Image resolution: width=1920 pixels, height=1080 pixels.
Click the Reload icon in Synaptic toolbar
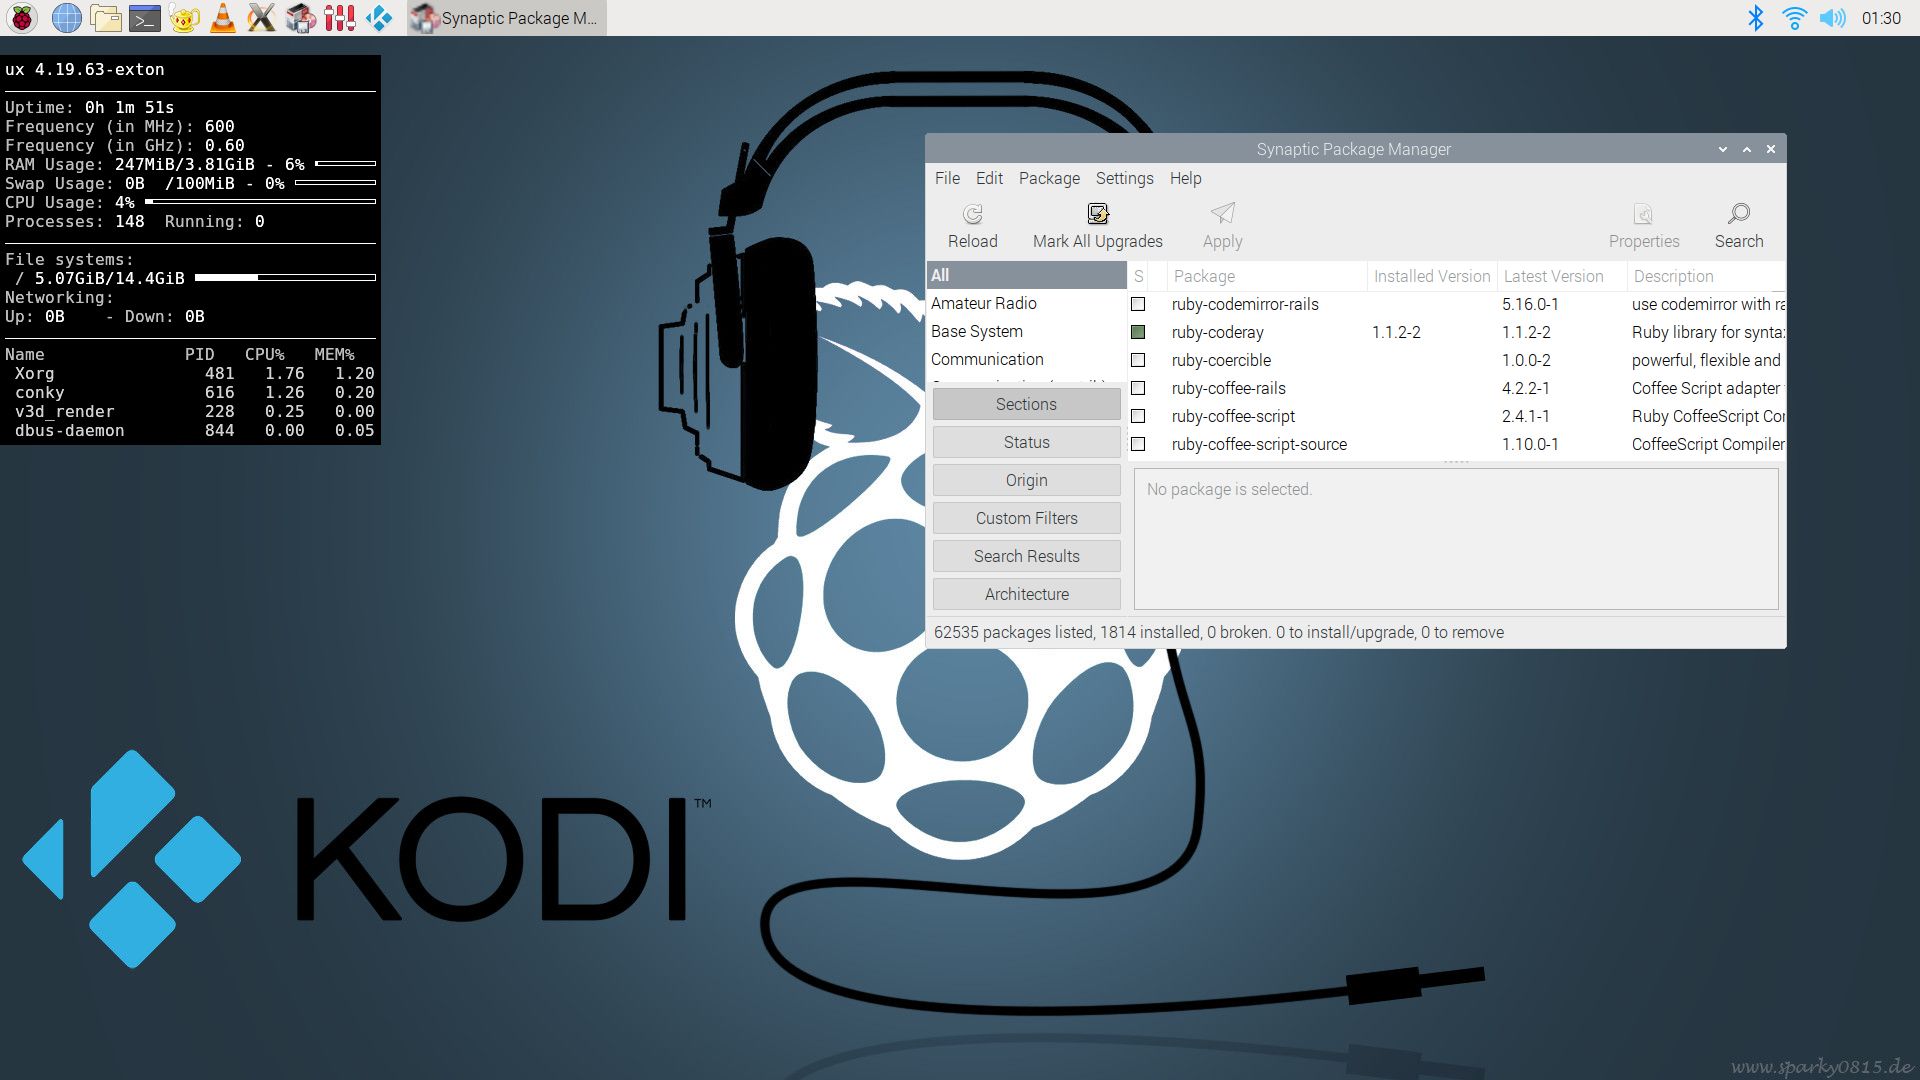pos(971,222)
